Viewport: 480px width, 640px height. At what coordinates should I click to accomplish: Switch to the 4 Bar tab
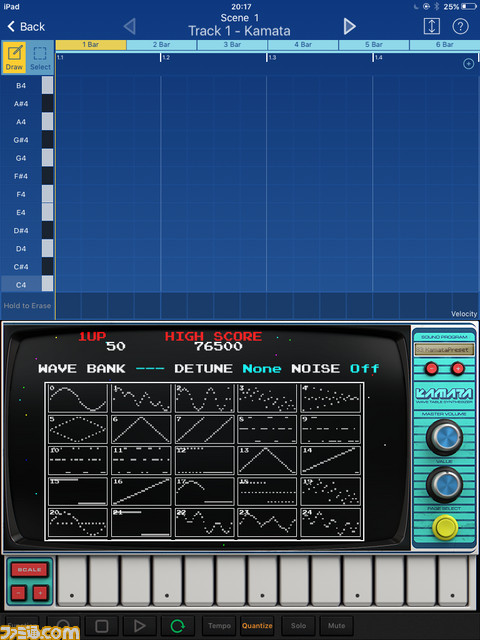coord(303,44)
